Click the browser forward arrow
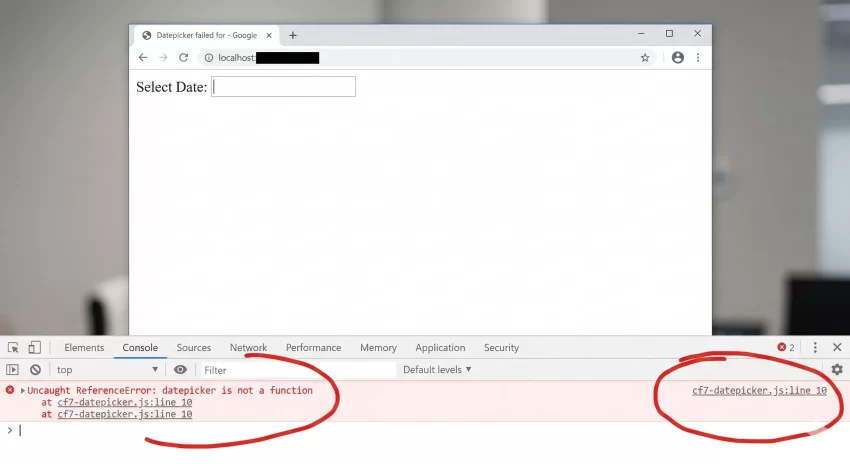 pos(163,57)
